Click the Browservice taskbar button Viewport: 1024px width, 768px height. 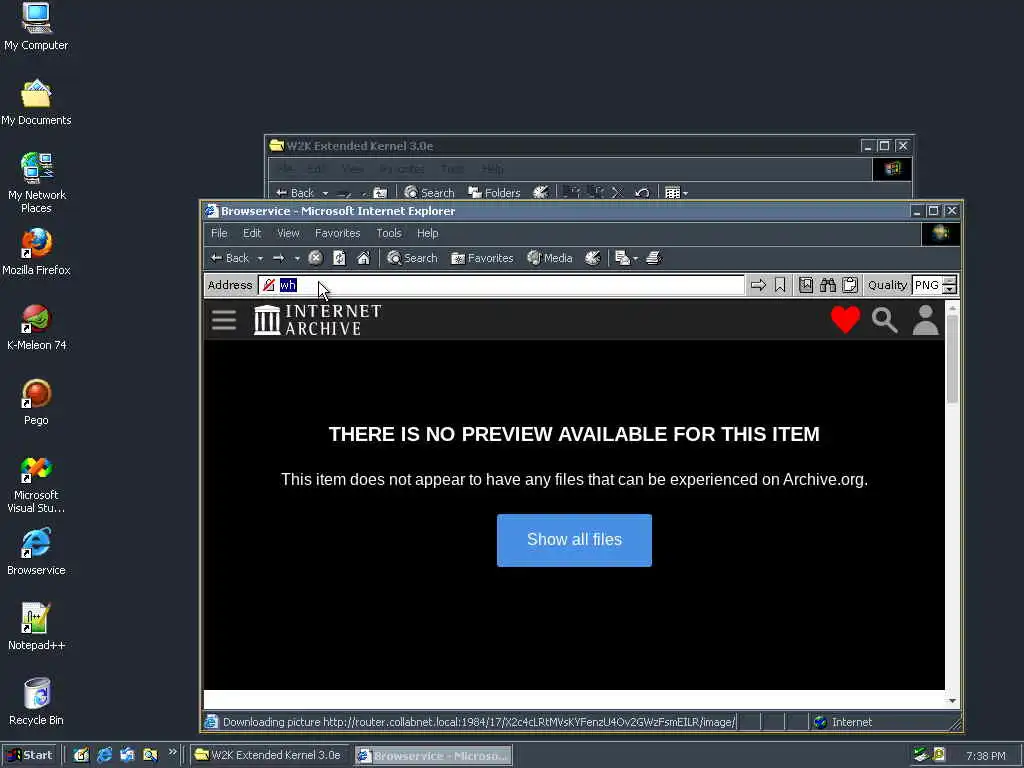tap(434, 756)
